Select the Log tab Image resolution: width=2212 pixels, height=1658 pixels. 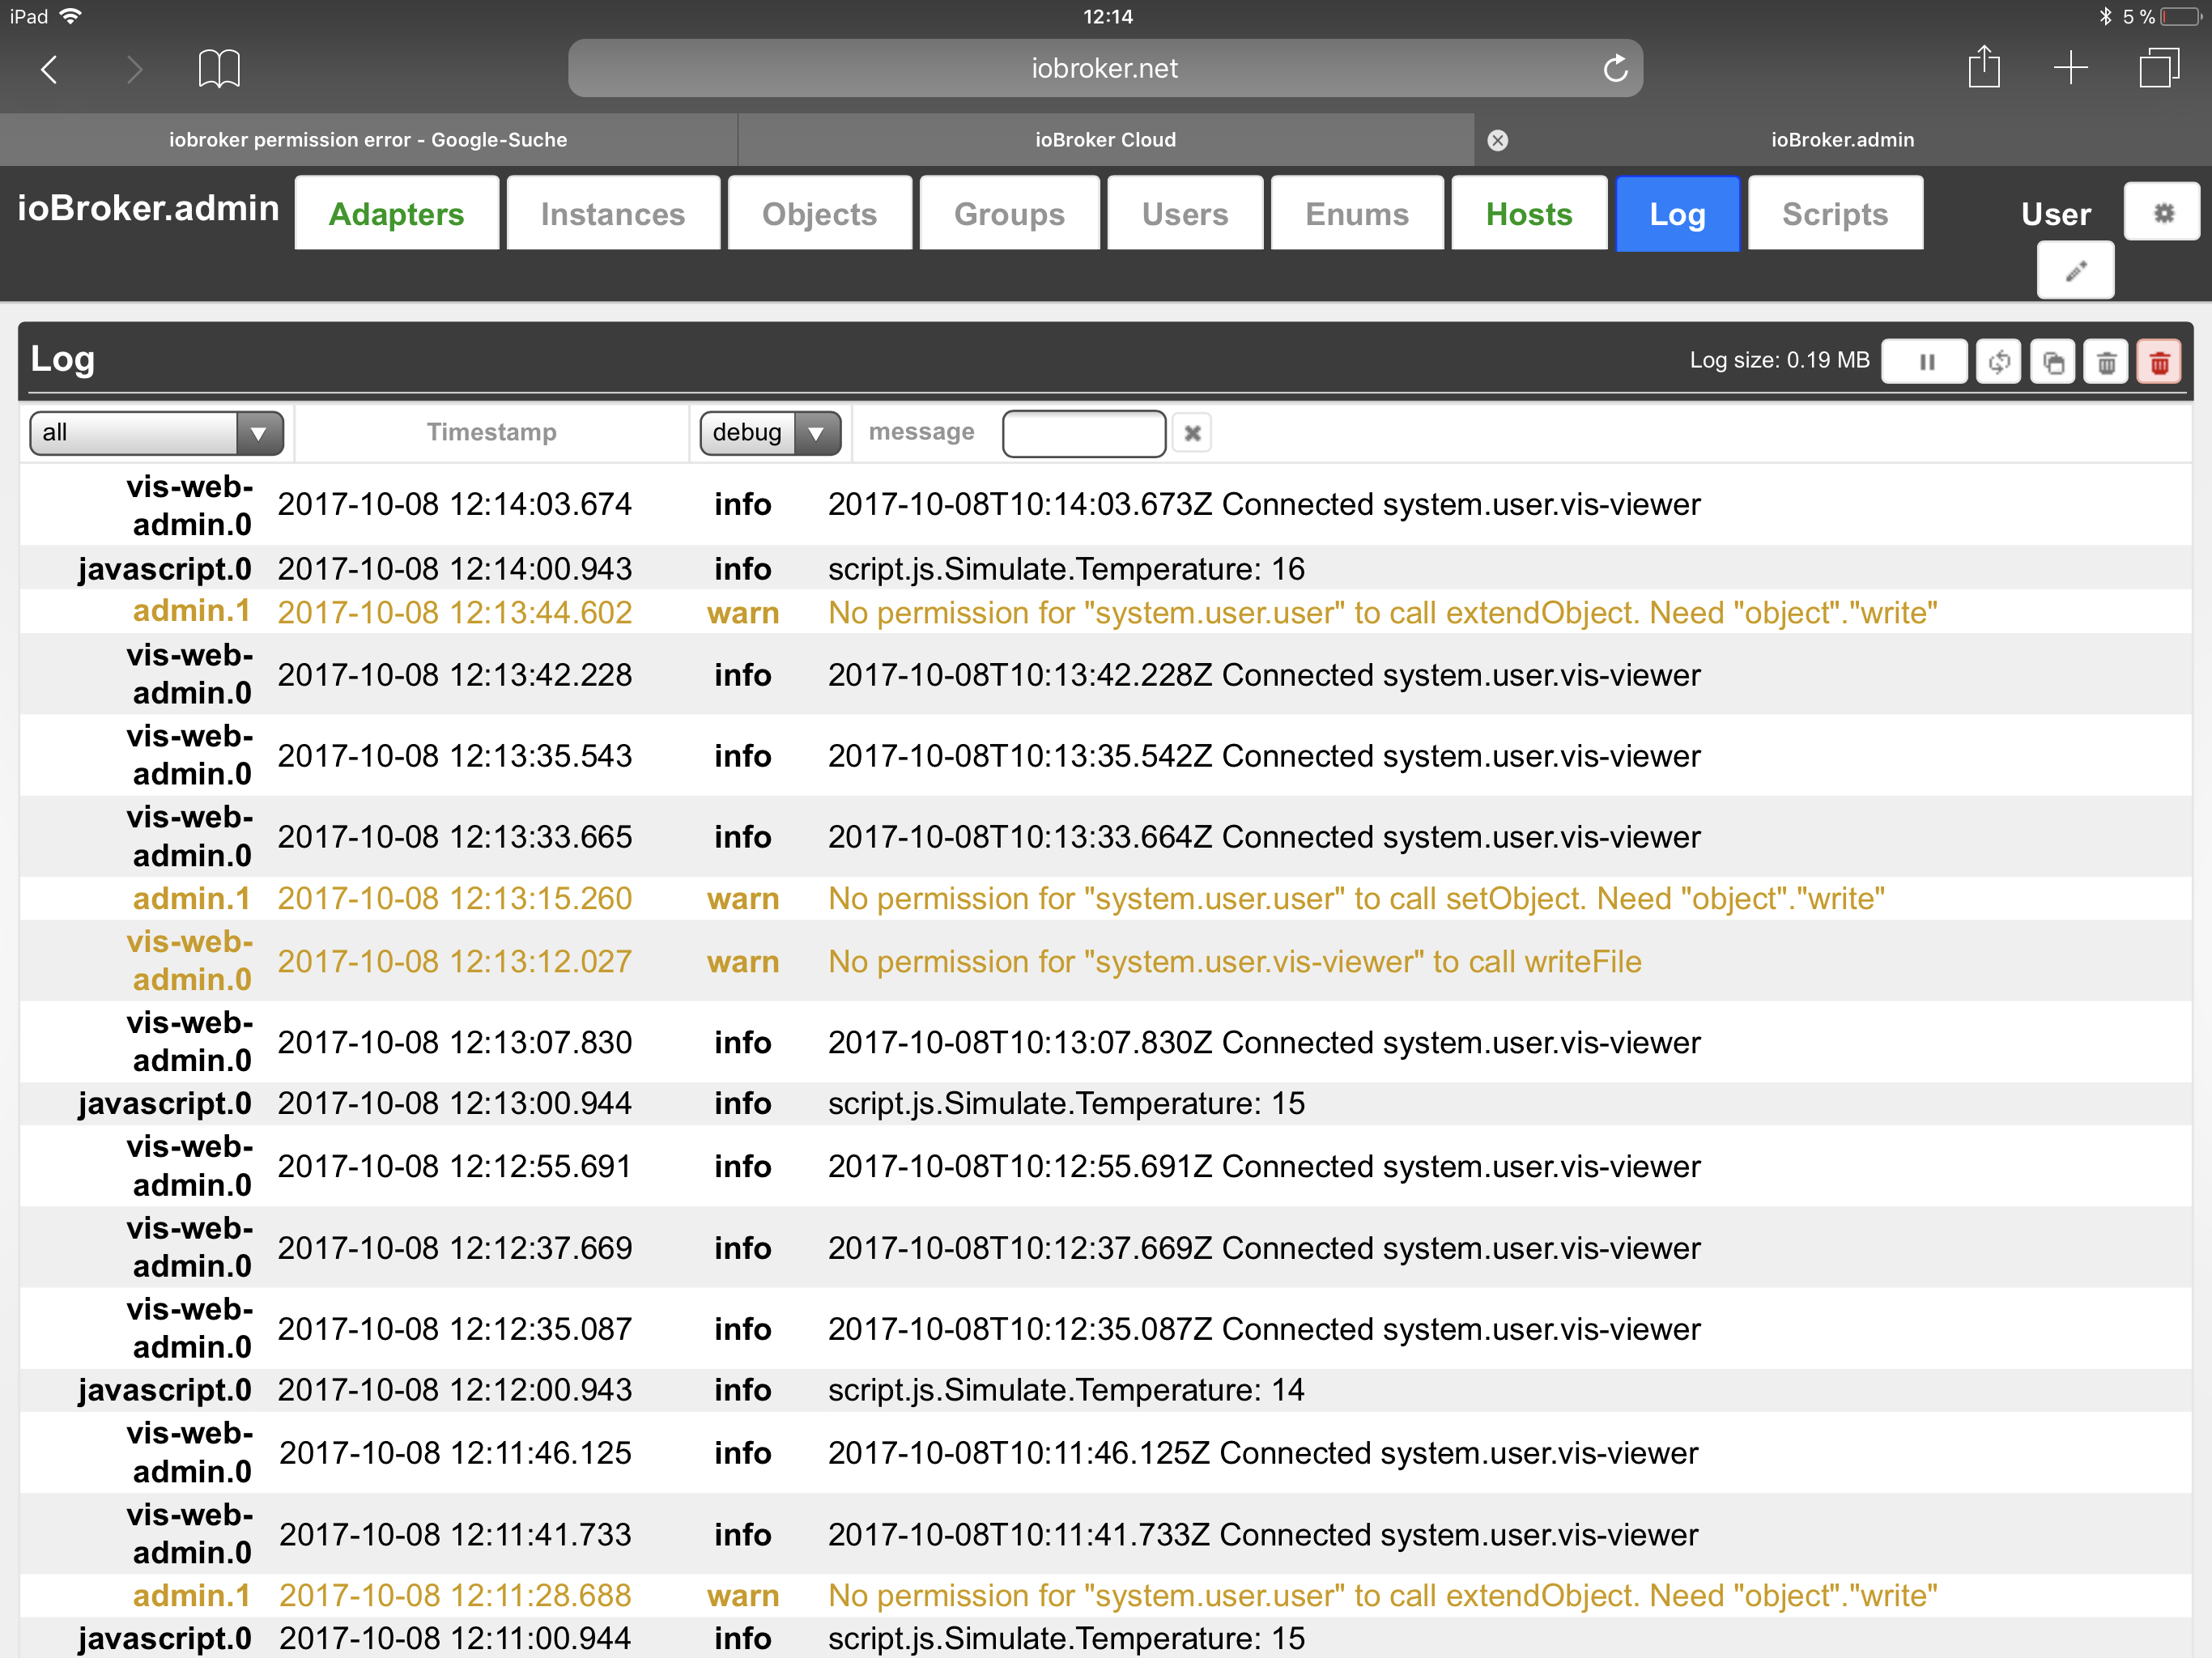click(1677, 213)
